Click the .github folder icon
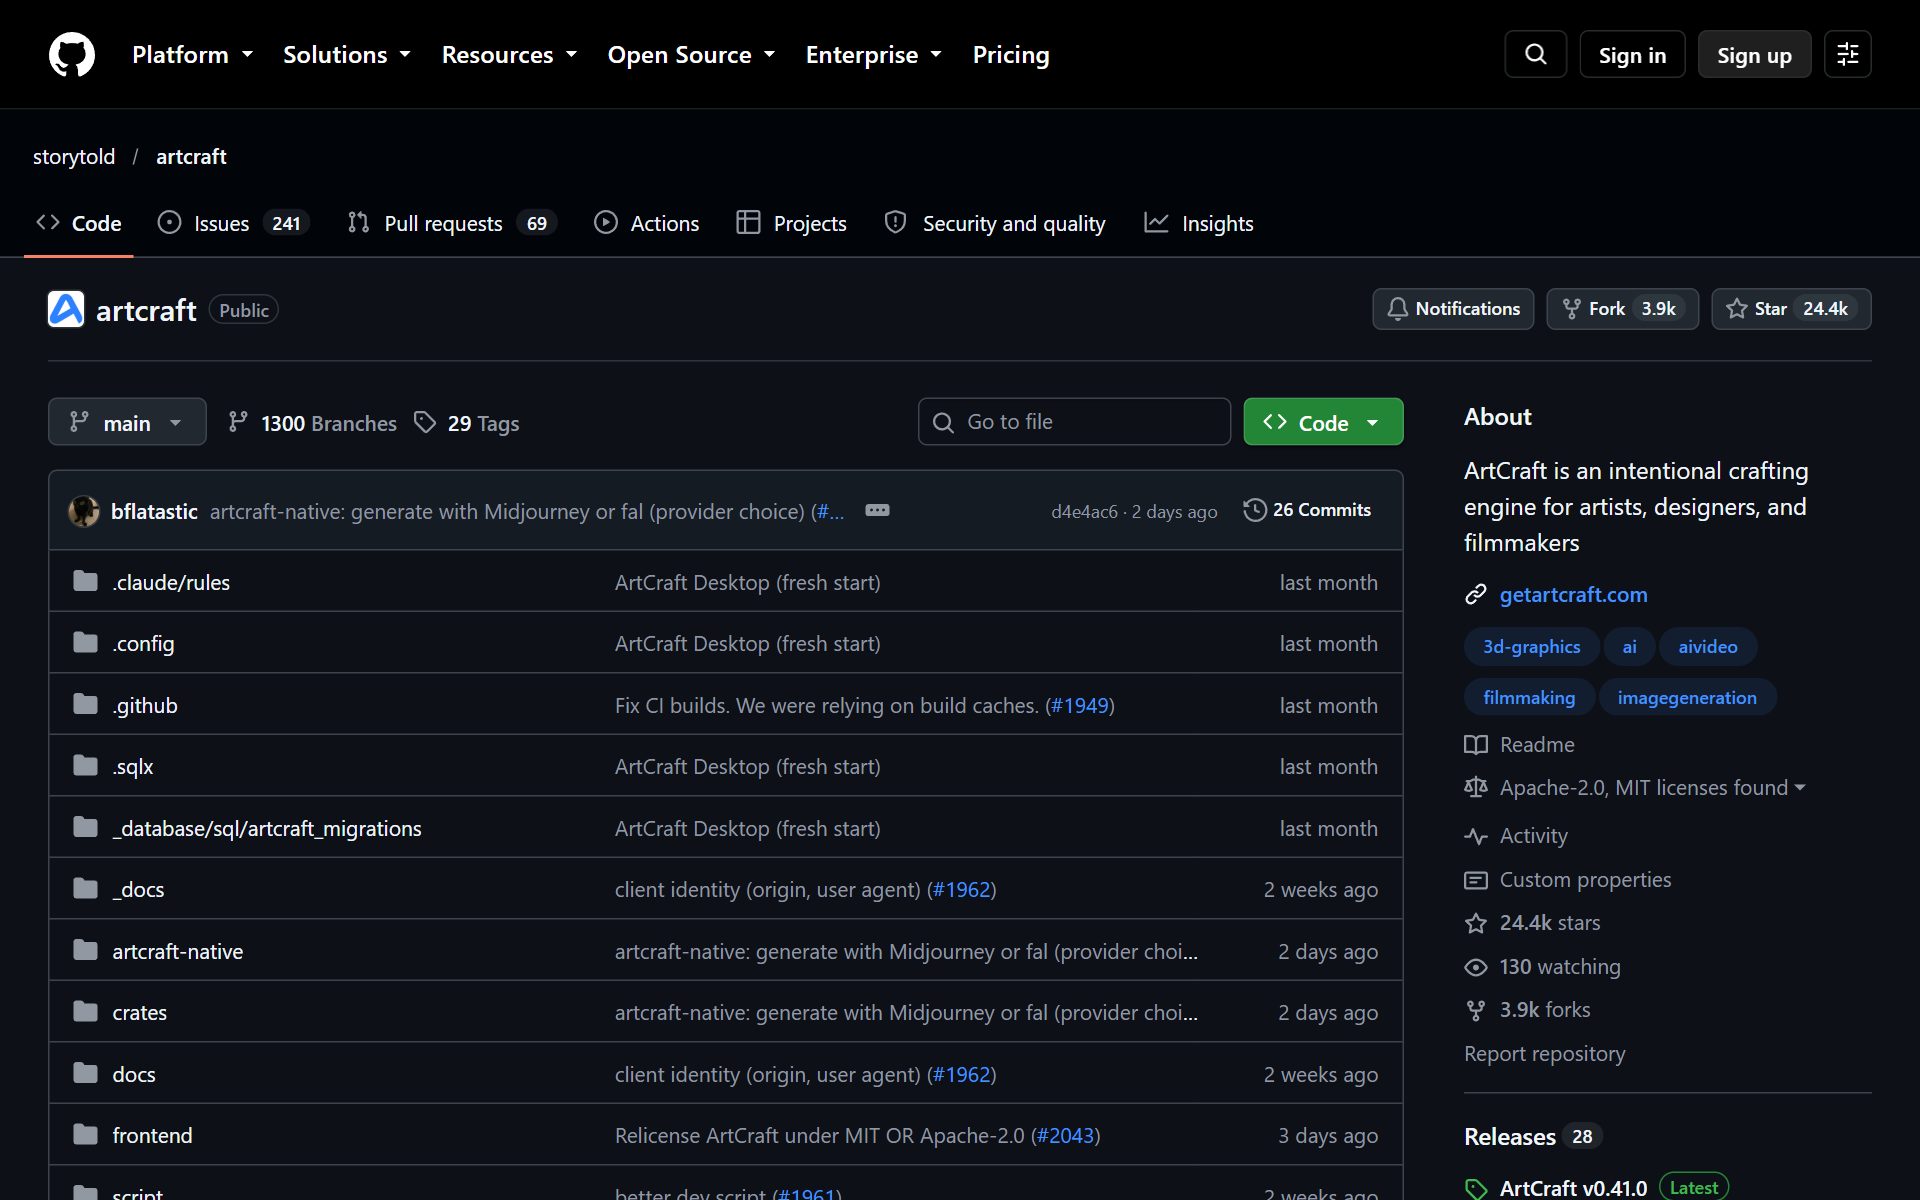This screenshot has width=1920, height=1200. (86, 704)
